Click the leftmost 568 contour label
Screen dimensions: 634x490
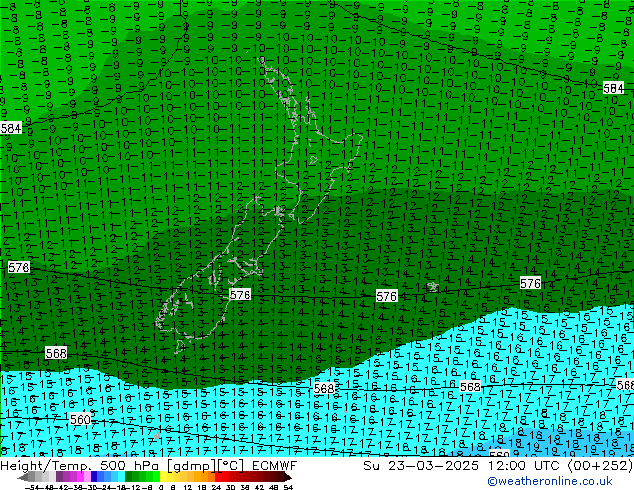tap(56, 353)
